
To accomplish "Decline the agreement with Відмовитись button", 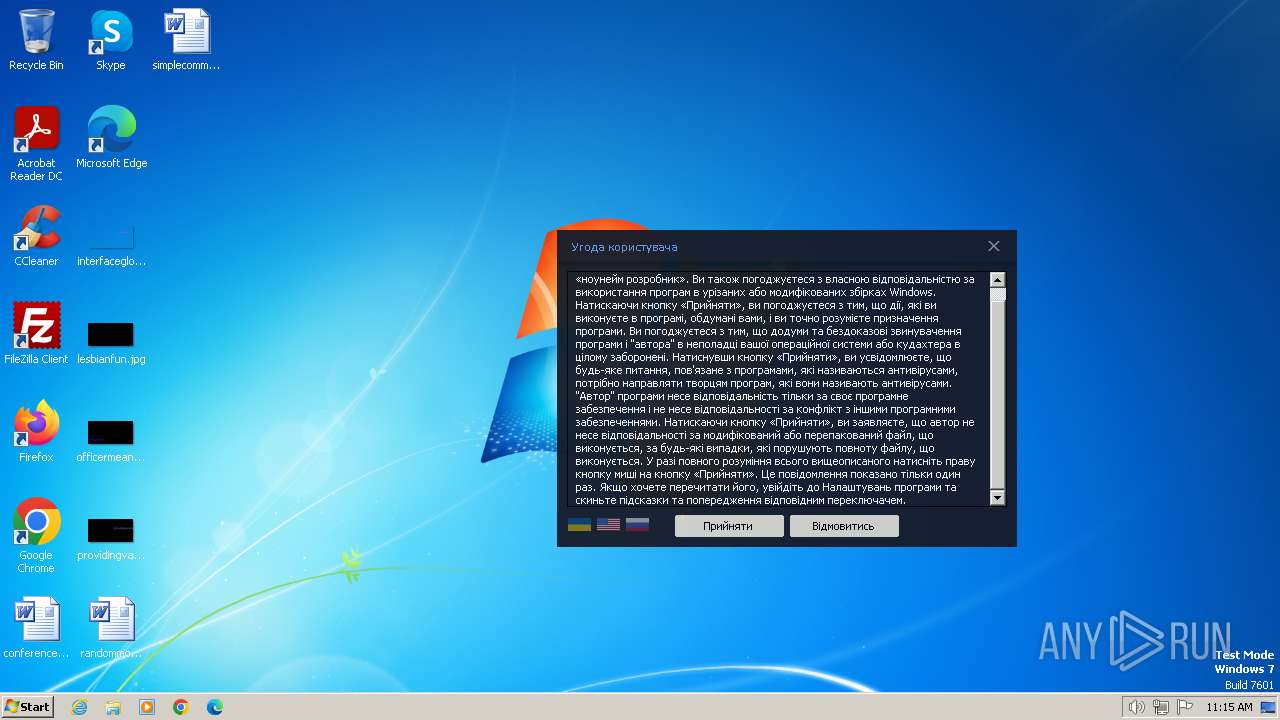I will [x=844, y=526].
